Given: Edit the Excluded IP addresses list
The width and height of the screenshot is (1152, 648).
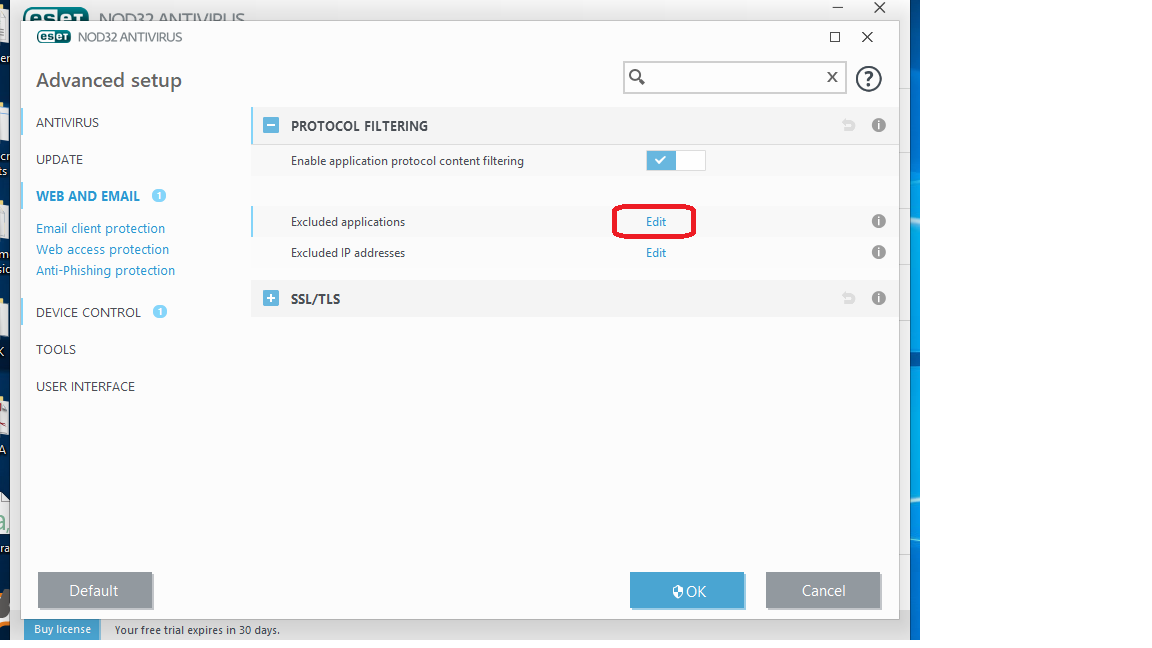Looking at the screenshot, I should [655, 253].
